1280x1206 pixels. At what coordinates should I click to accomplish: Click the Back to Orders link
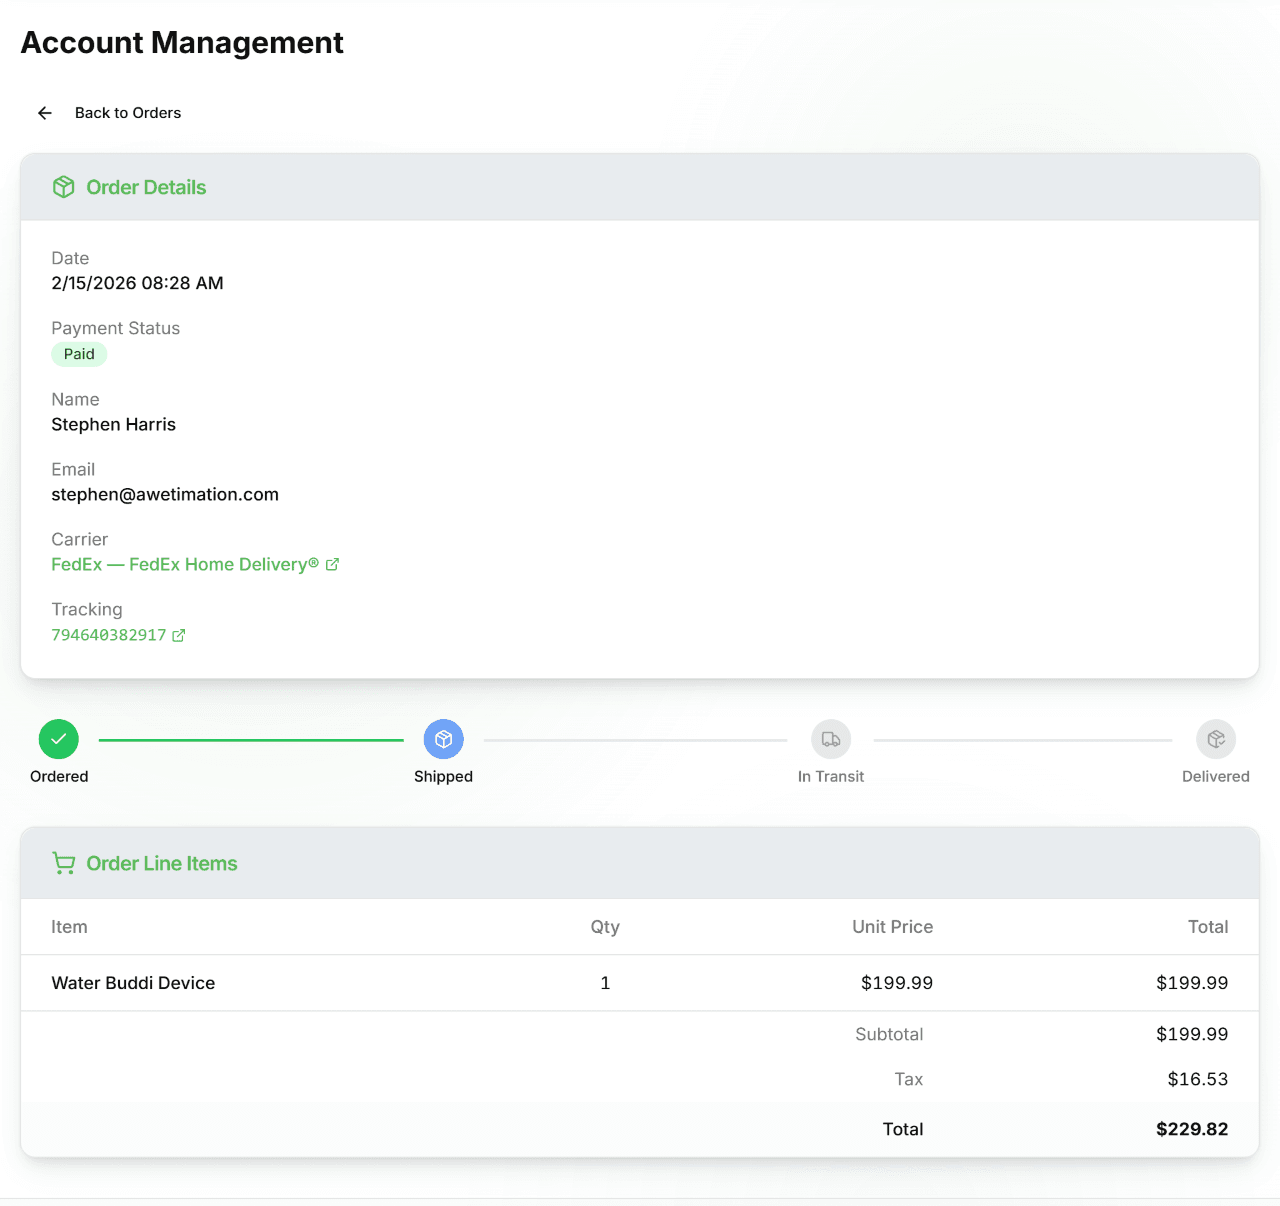point(127,113)
